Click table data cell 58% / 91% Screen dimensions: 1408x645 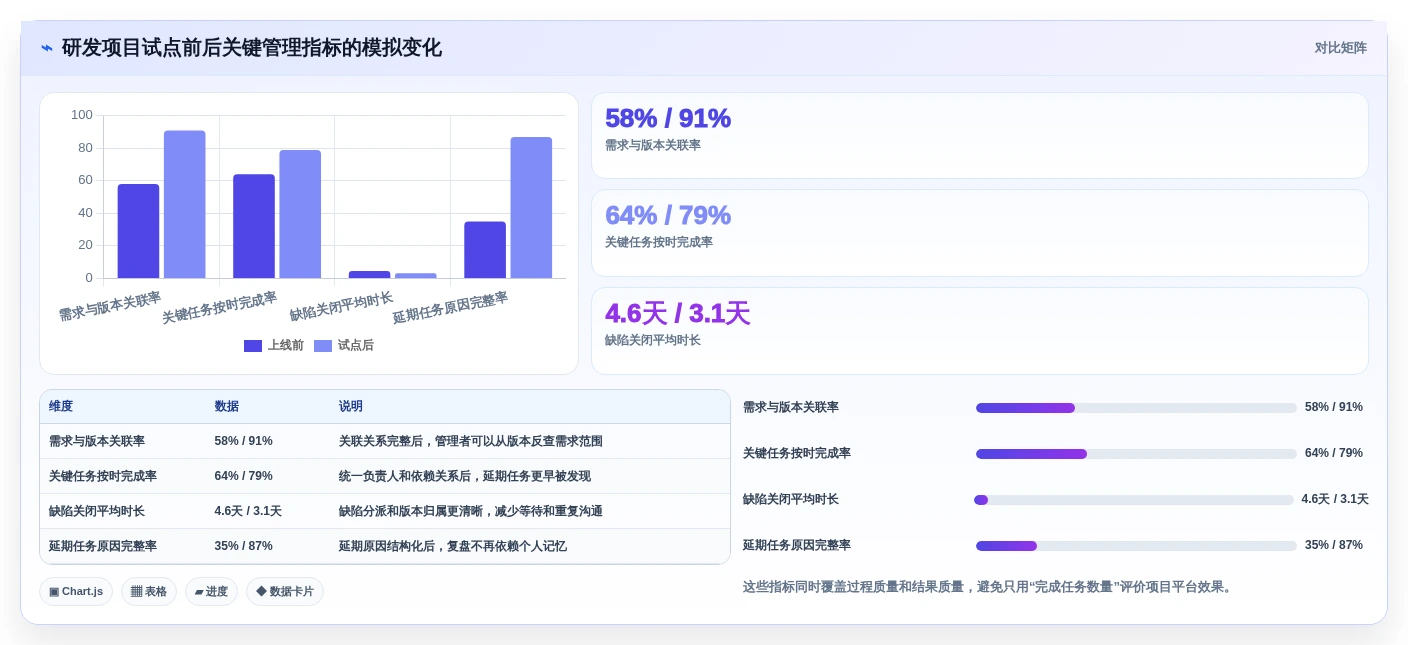(x=243, y=441)
